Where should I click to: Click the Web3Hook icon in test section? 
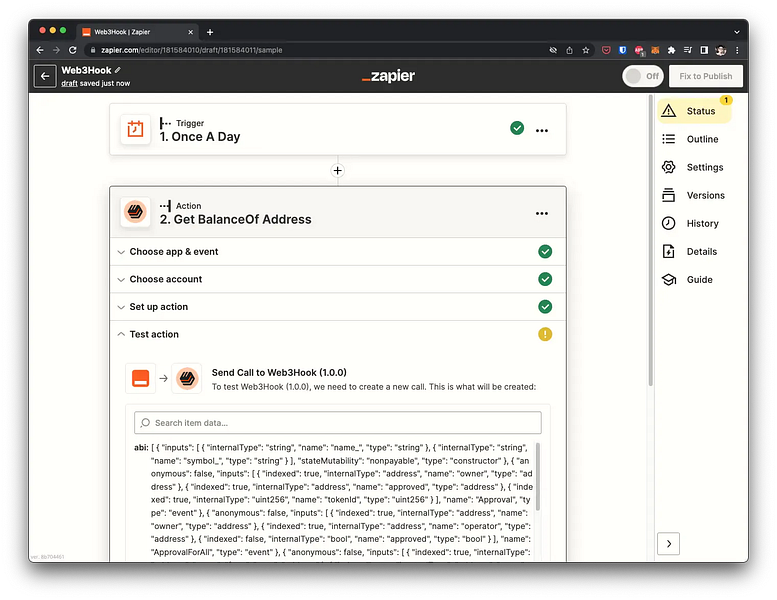pyautogui.click(x=187, y=379)
